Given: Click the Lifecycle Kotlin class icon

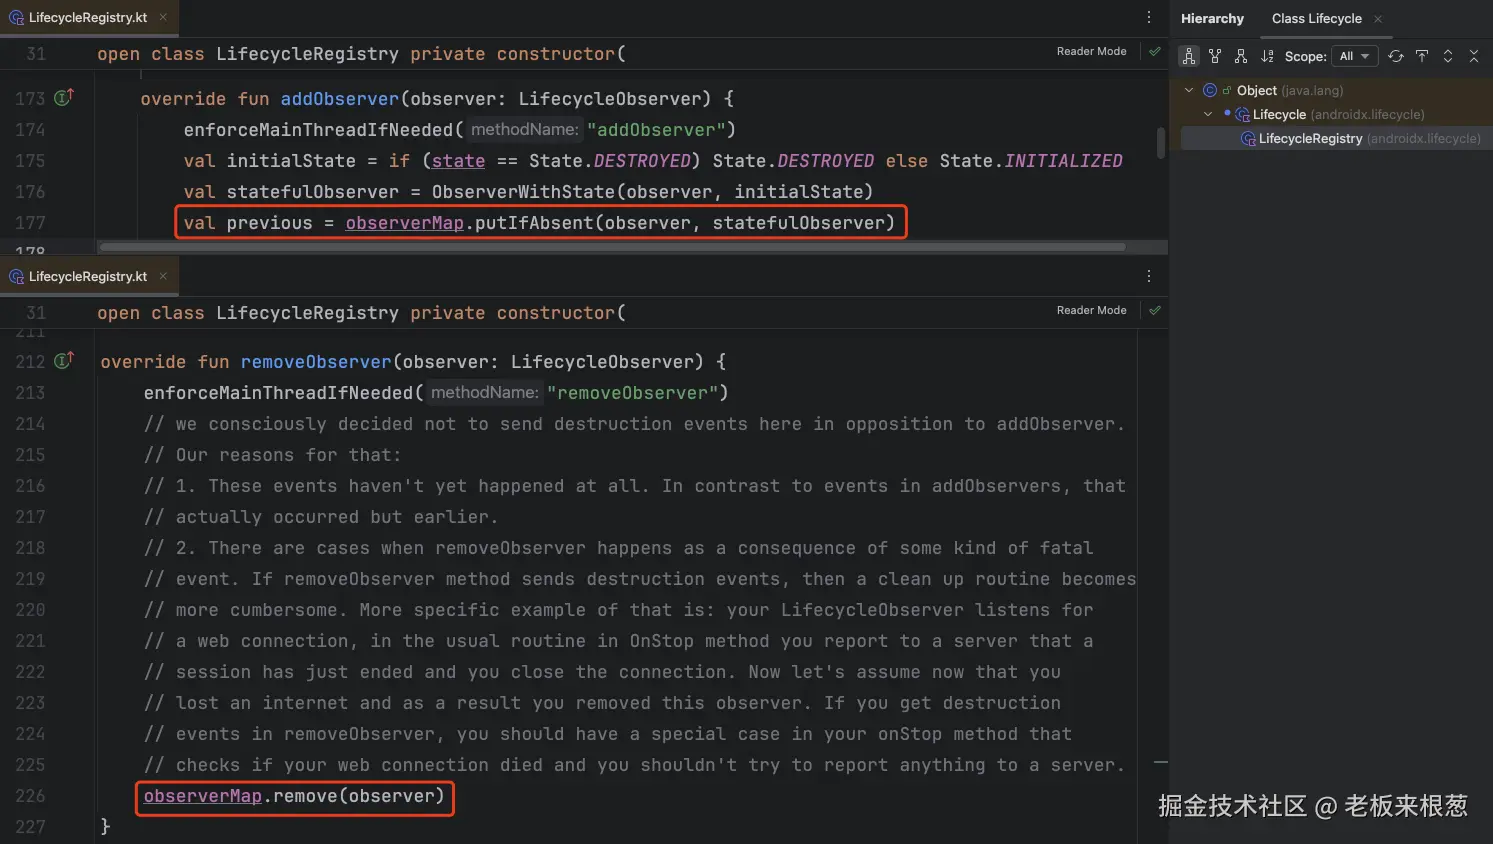Looking at the screenshot, I should pyautogui.click(x=1243, y=114).
